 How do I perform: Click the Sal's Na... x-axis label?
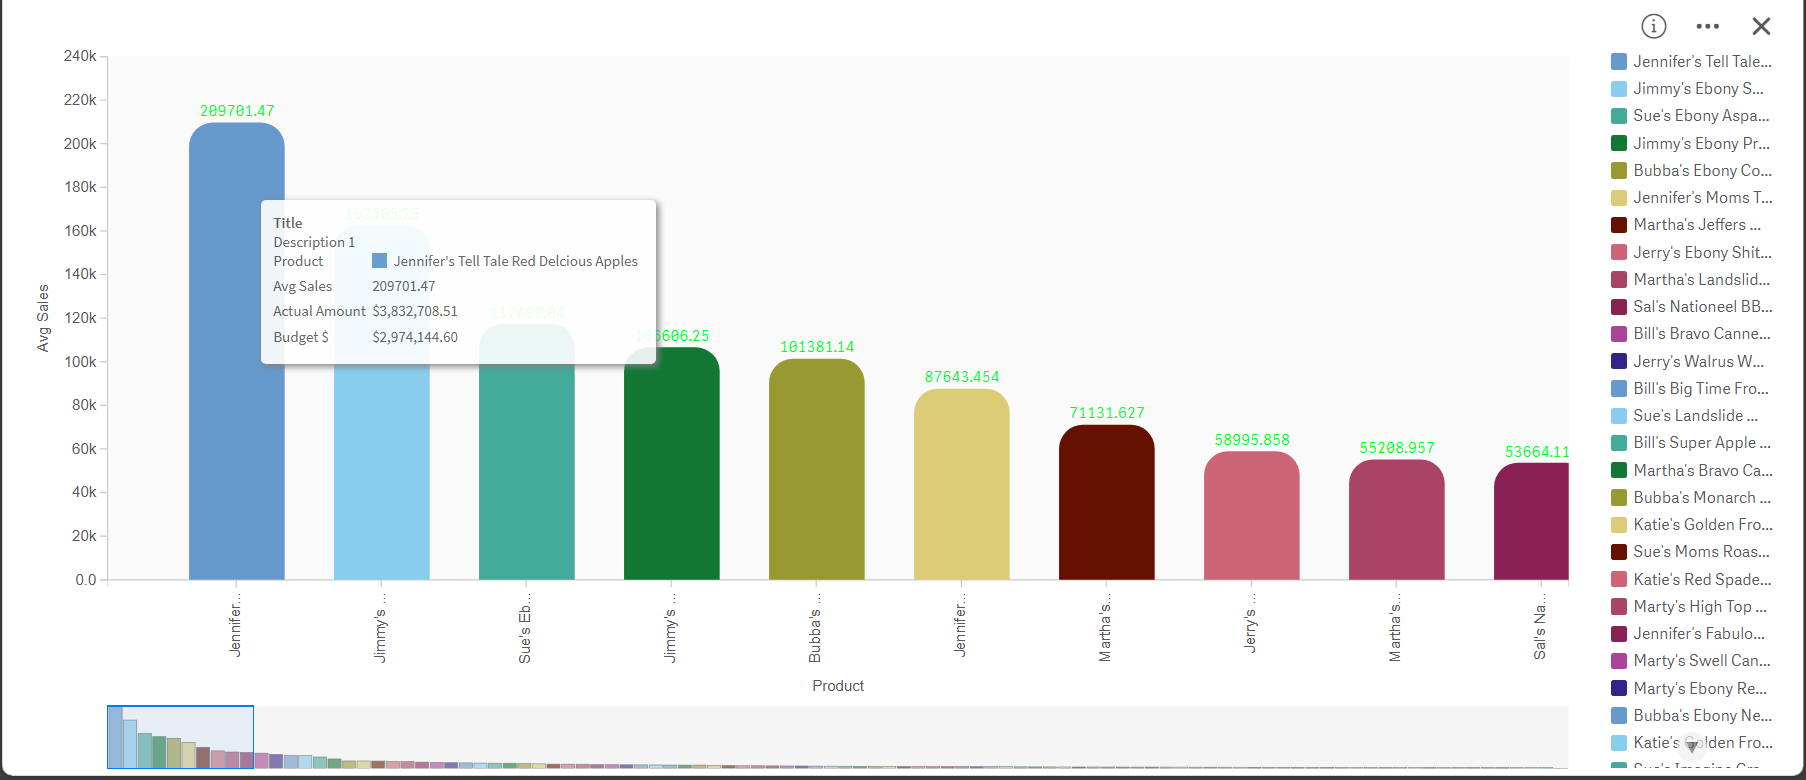[x=1540, y=630]
